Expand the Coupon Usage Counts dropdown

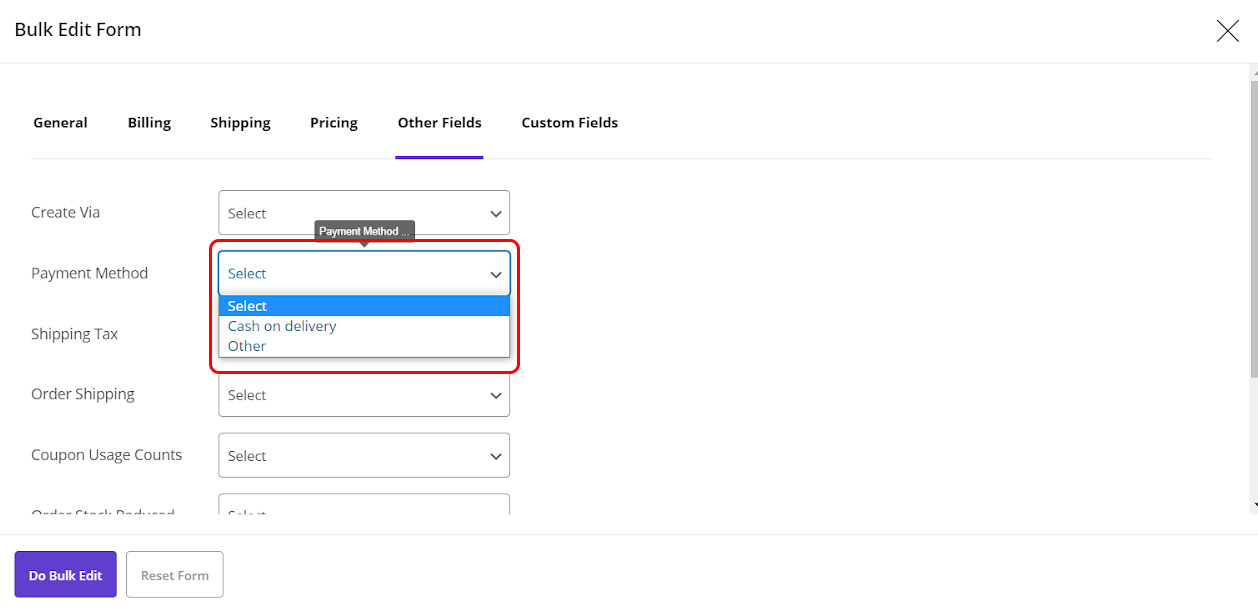point(364,456)
